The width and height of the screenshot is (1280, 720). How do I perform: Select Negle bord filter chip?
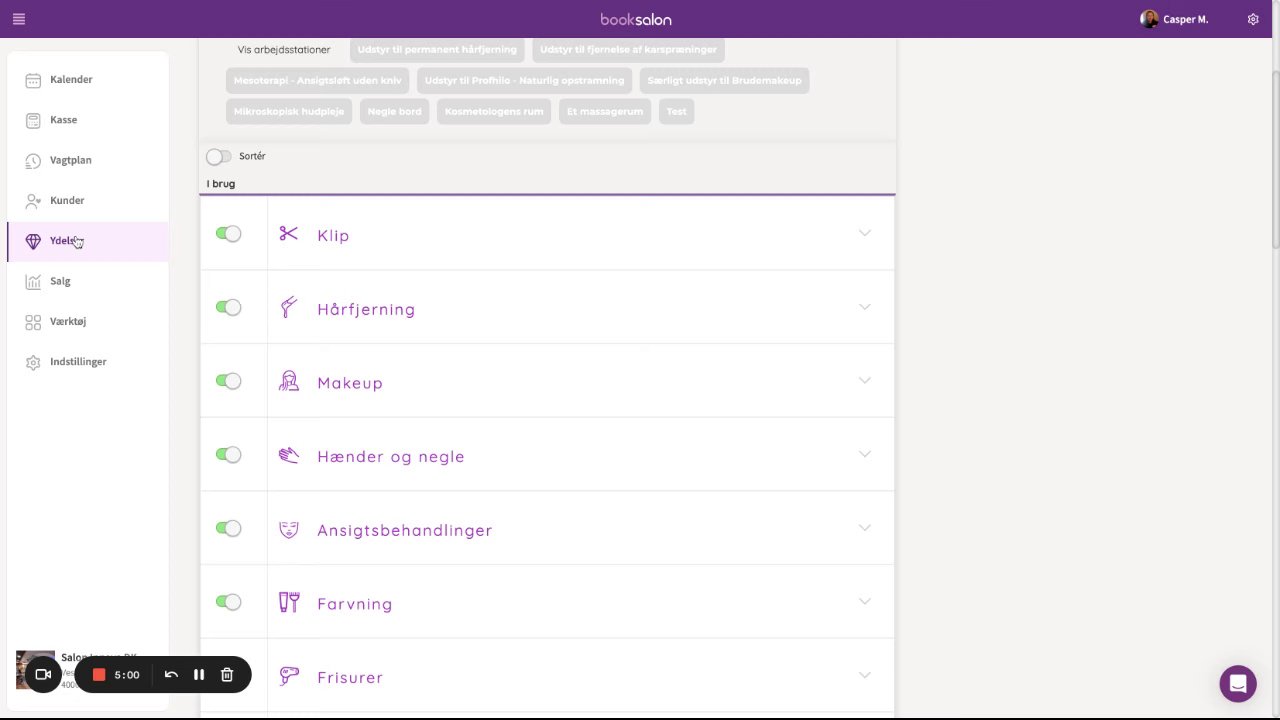tap(394, 111)
